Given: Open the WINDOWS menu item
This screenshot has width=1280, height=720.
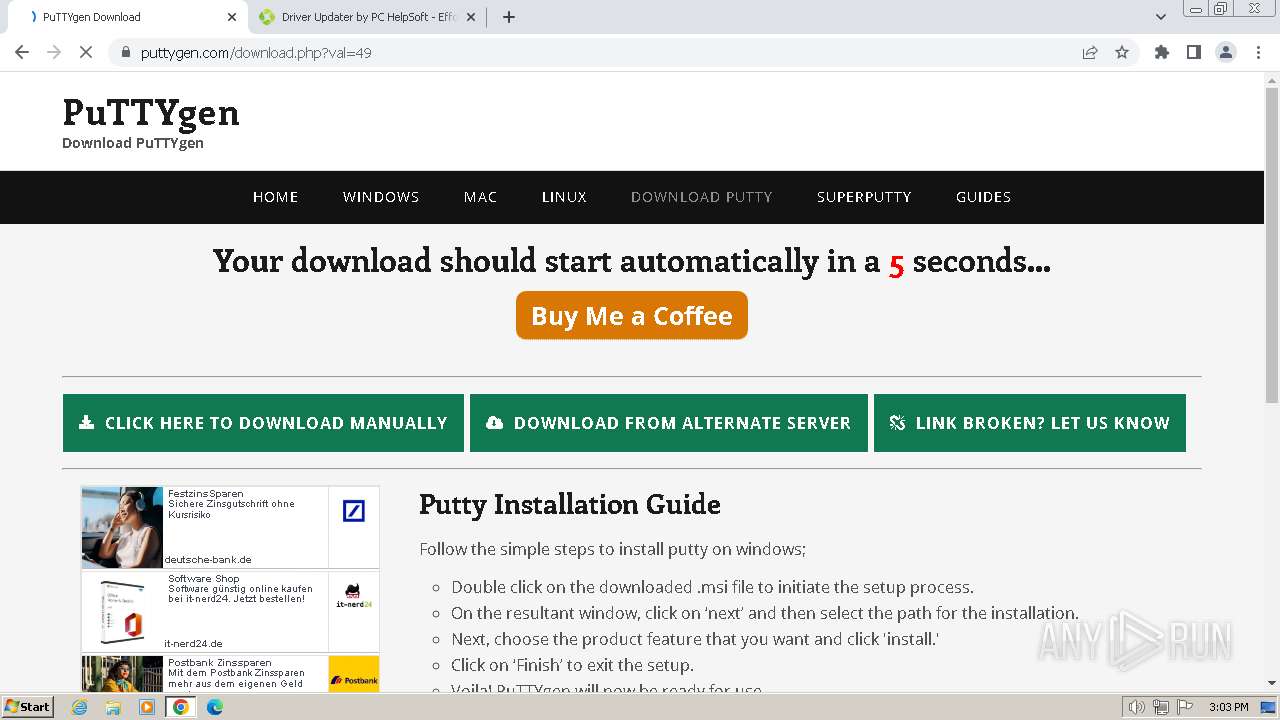Looking at the screenshot, I should point(381,197).
